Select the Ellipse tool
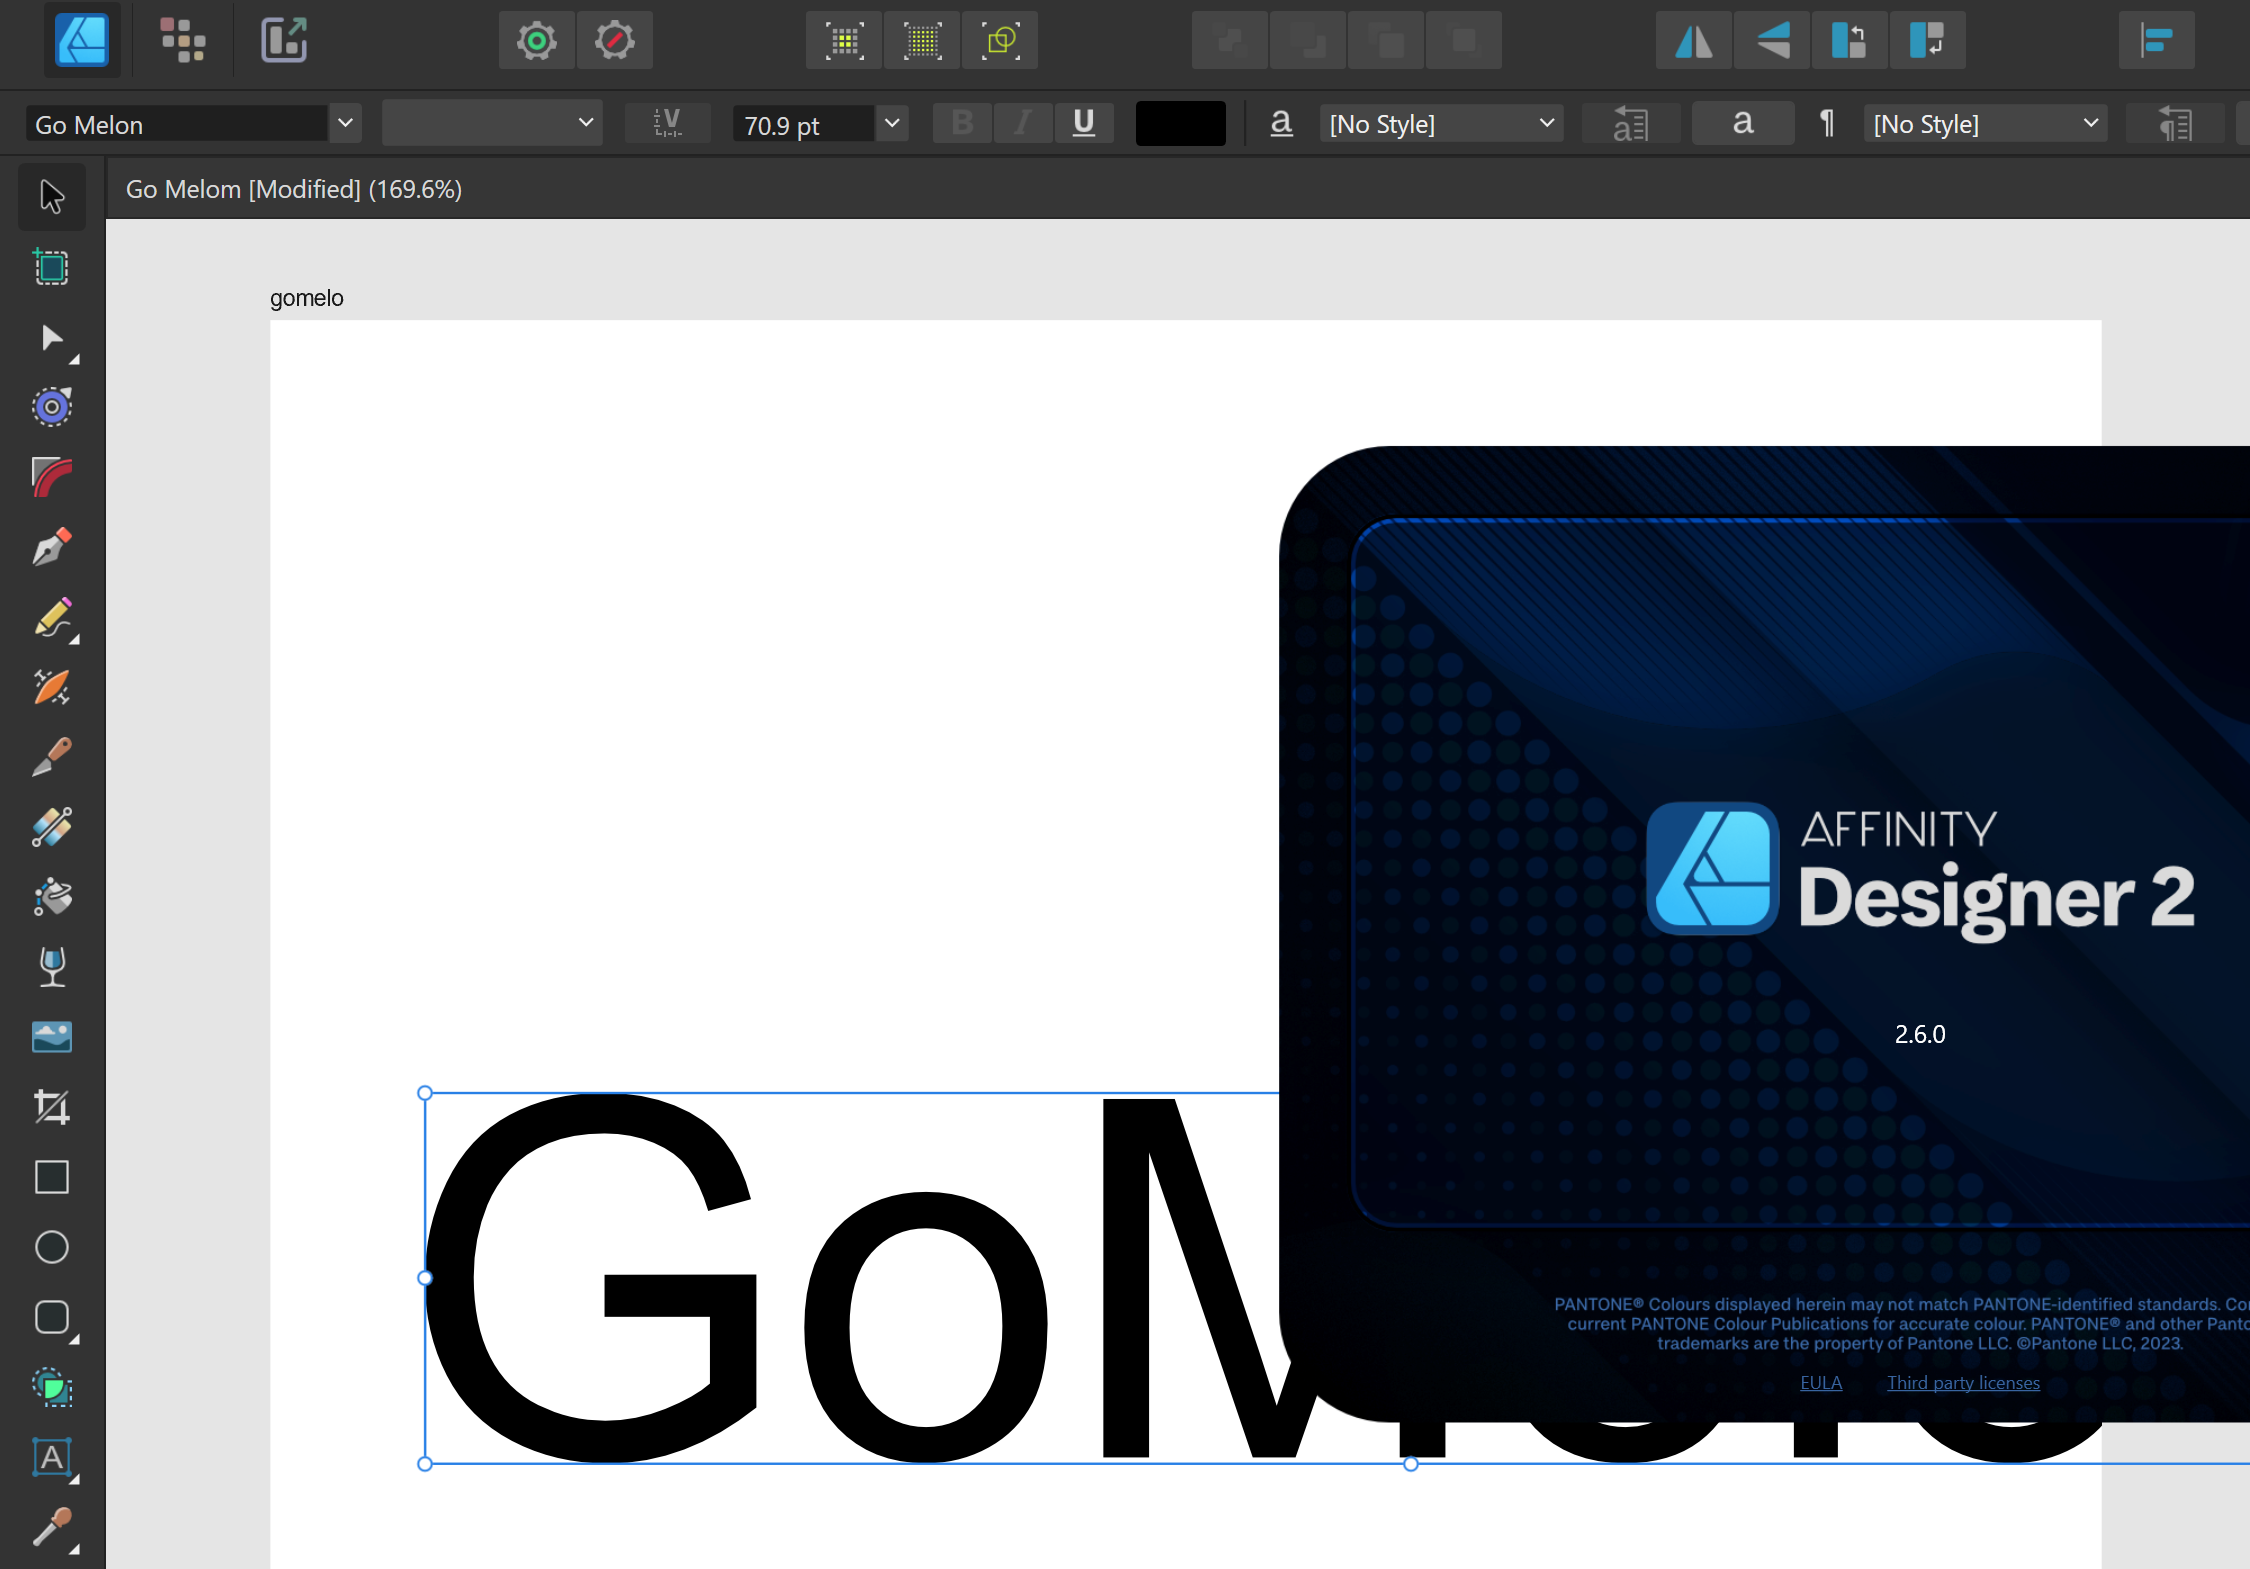The image size is (2250, 1569). click(52, 1247)
